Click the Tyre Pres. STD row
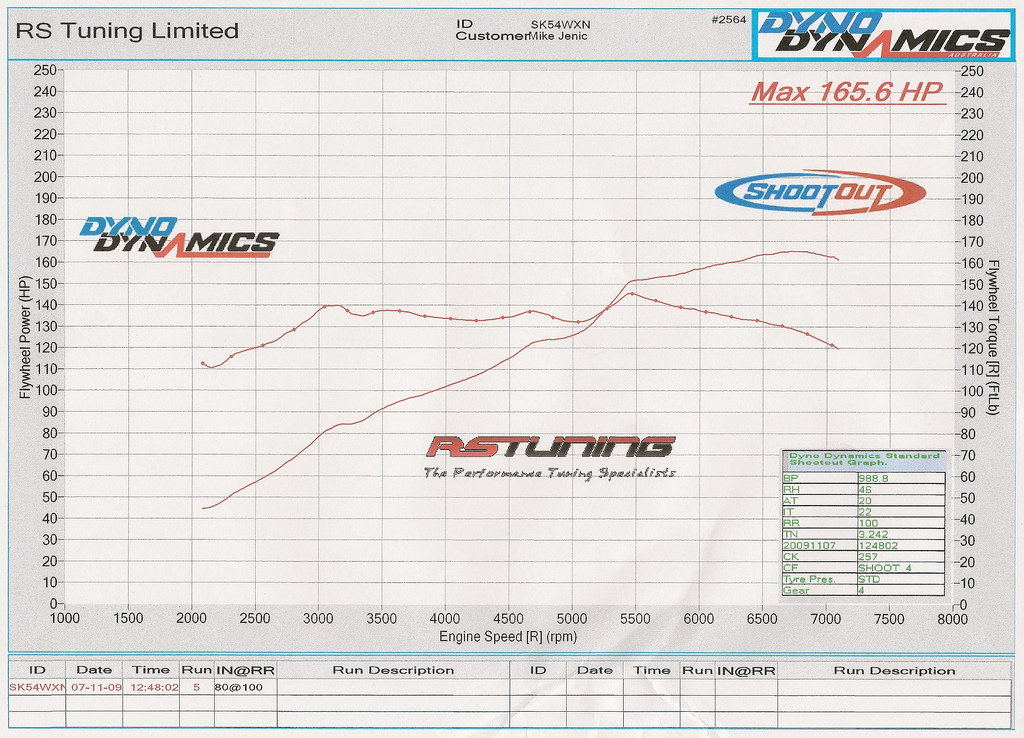The width and height of the screenshot is (1024, 738). (x=863, y=579)
